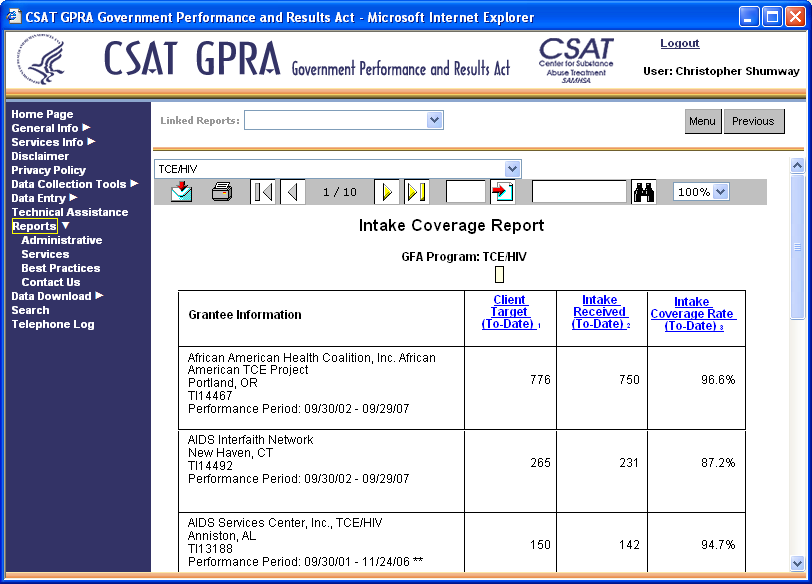Image resolution: width=812 pixels, height=584 pixels.
Task: Open Data Collection Tools sidebar menu
Action: pos(69,184)
